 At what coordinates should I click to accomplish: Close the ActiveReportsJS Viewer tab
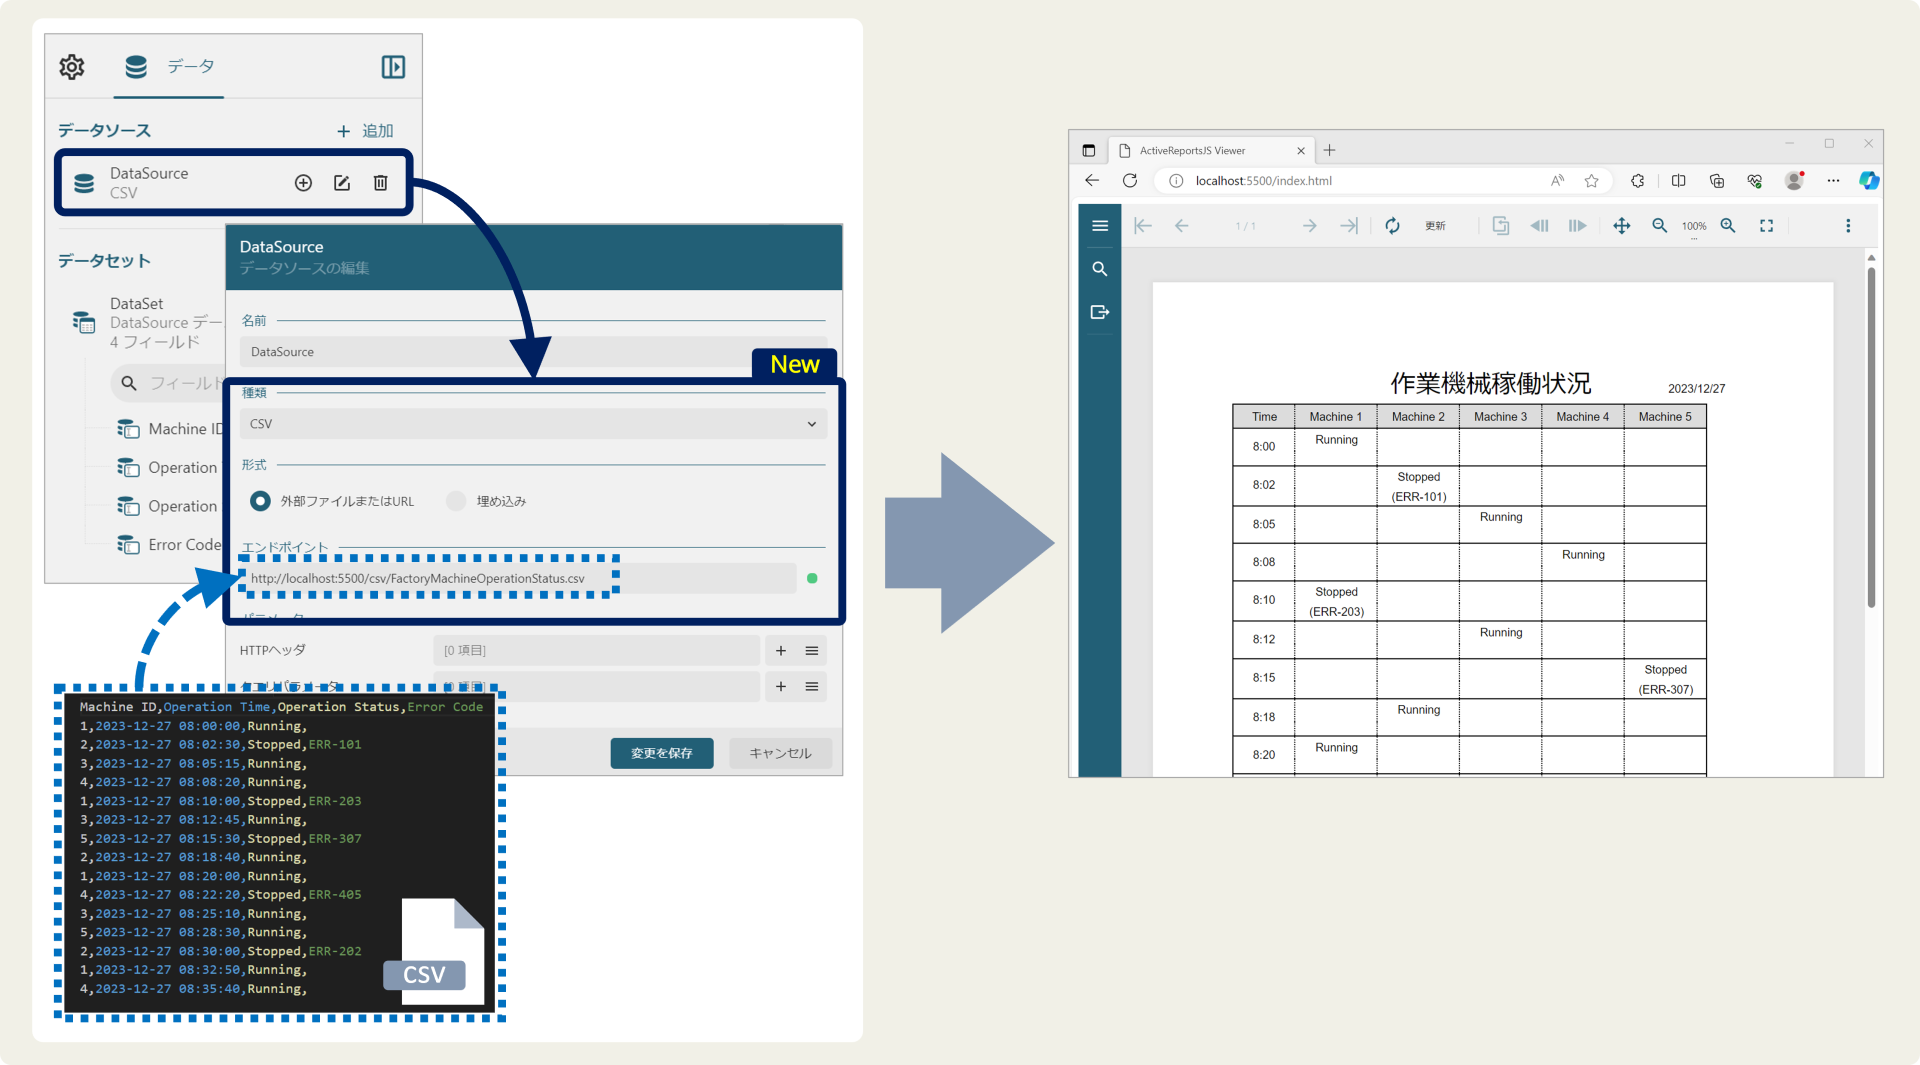click(1301, 151)
